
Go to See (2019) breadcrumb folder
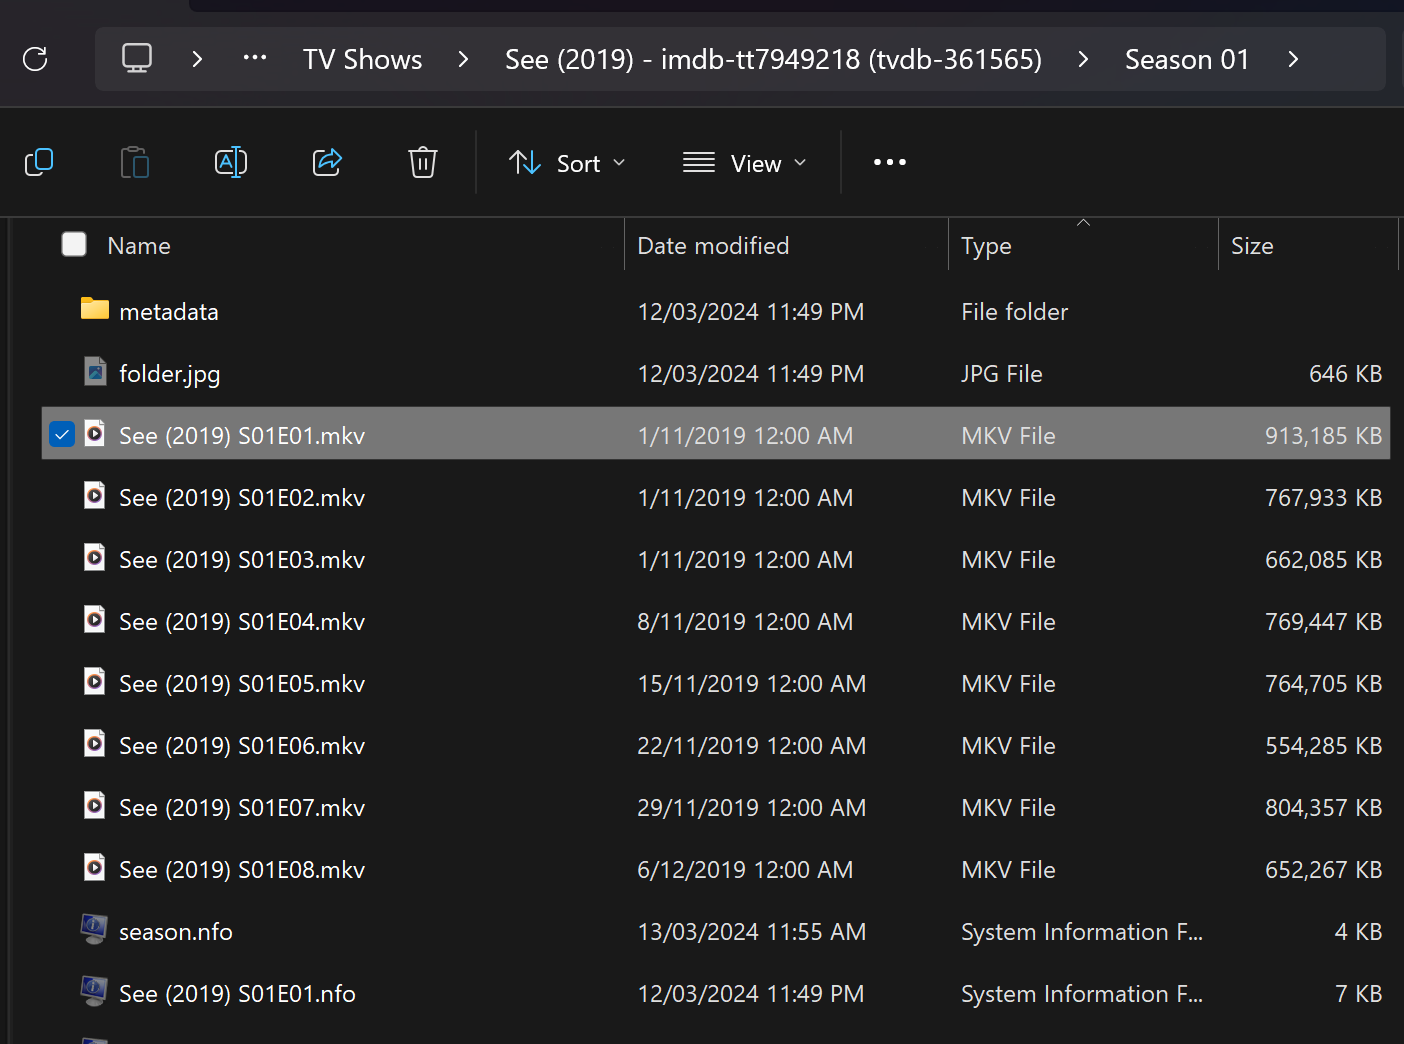point(773,60)
